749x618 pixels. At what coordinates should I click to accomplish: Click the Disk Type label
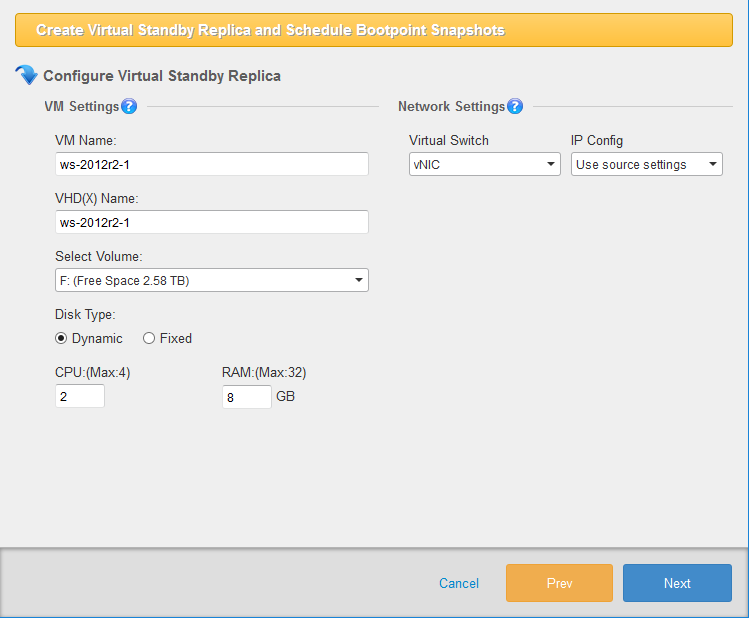pos(85,315)
